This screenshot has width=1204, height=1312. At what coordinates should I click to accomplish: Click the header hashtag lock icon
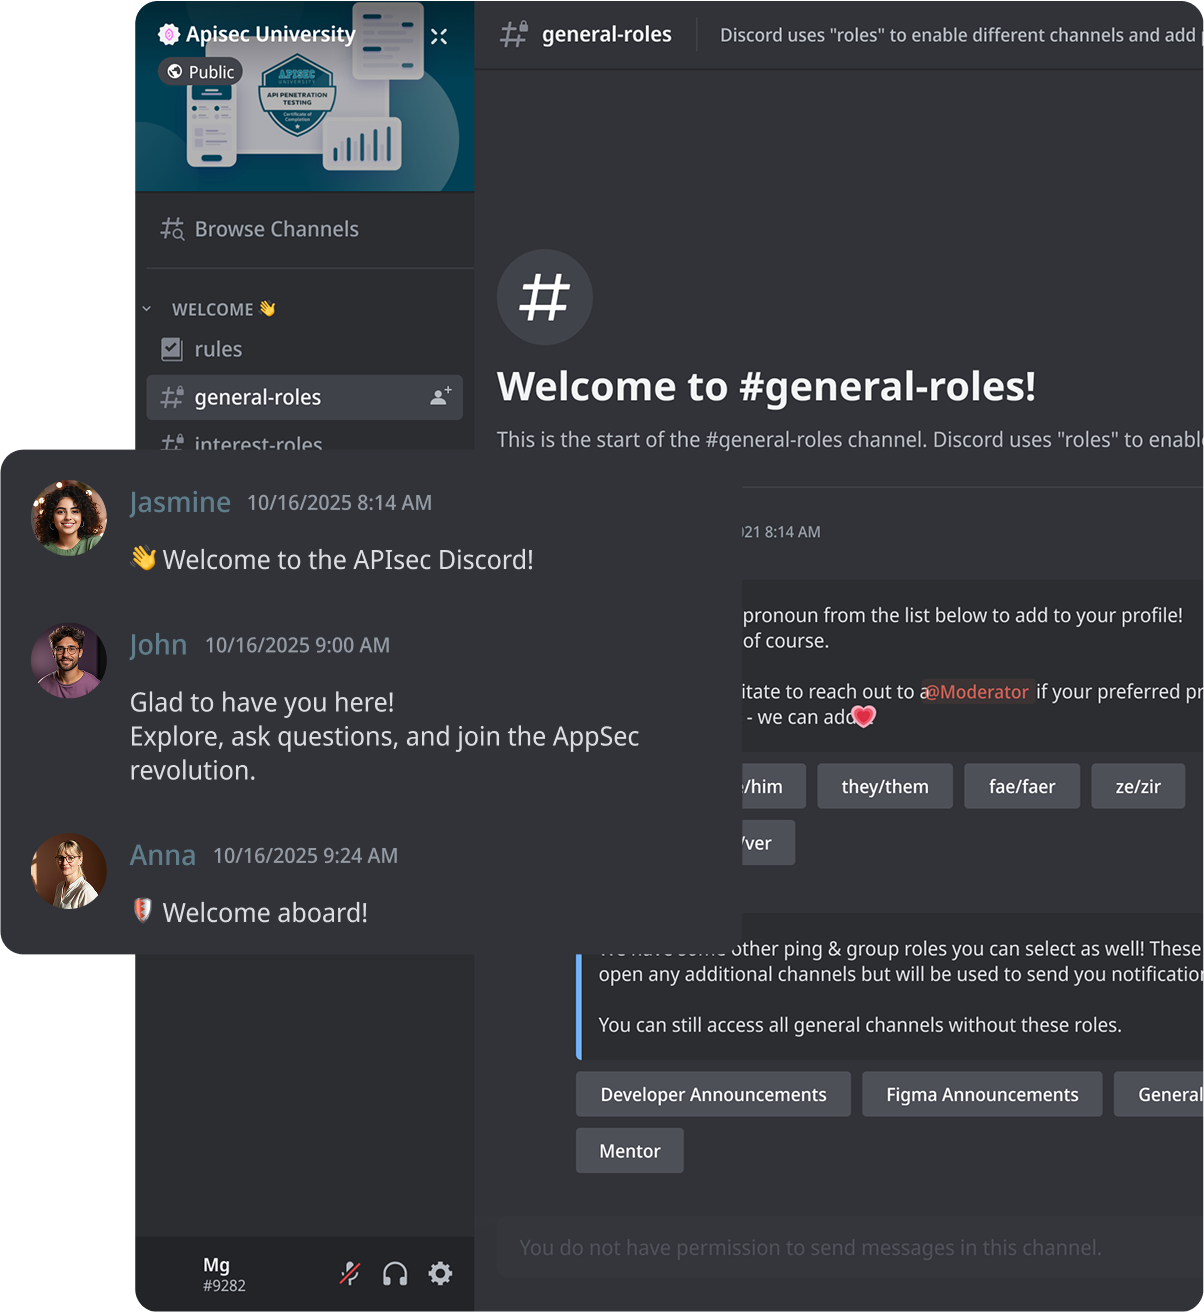click(x=514, y=34)
